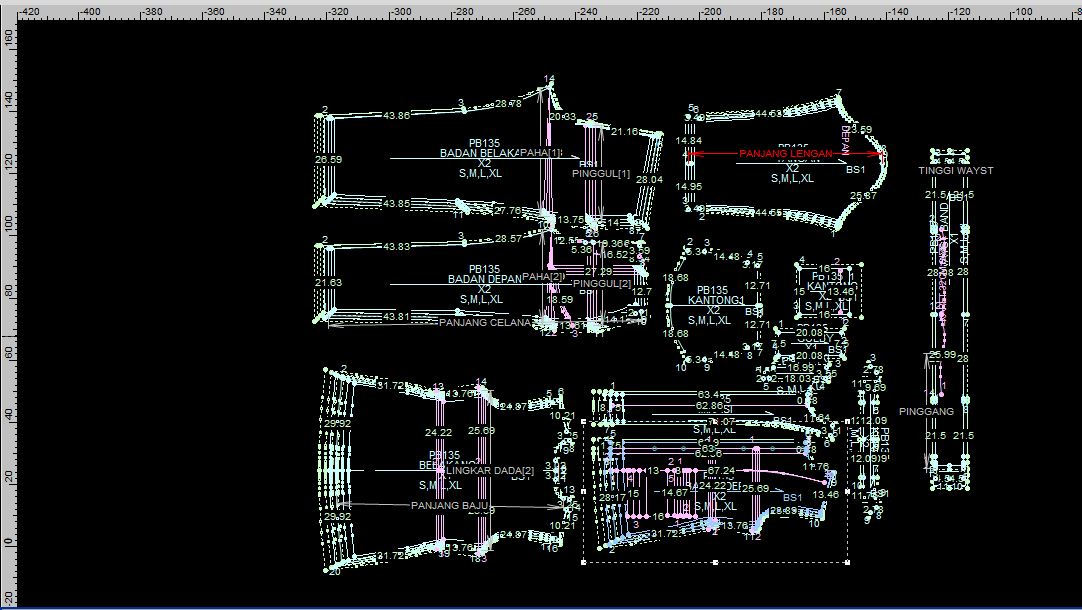This screenshot has height=610, width=1082.
Task: Click the PANJANG CELANA measurement label
Action: tap(485, 323)
